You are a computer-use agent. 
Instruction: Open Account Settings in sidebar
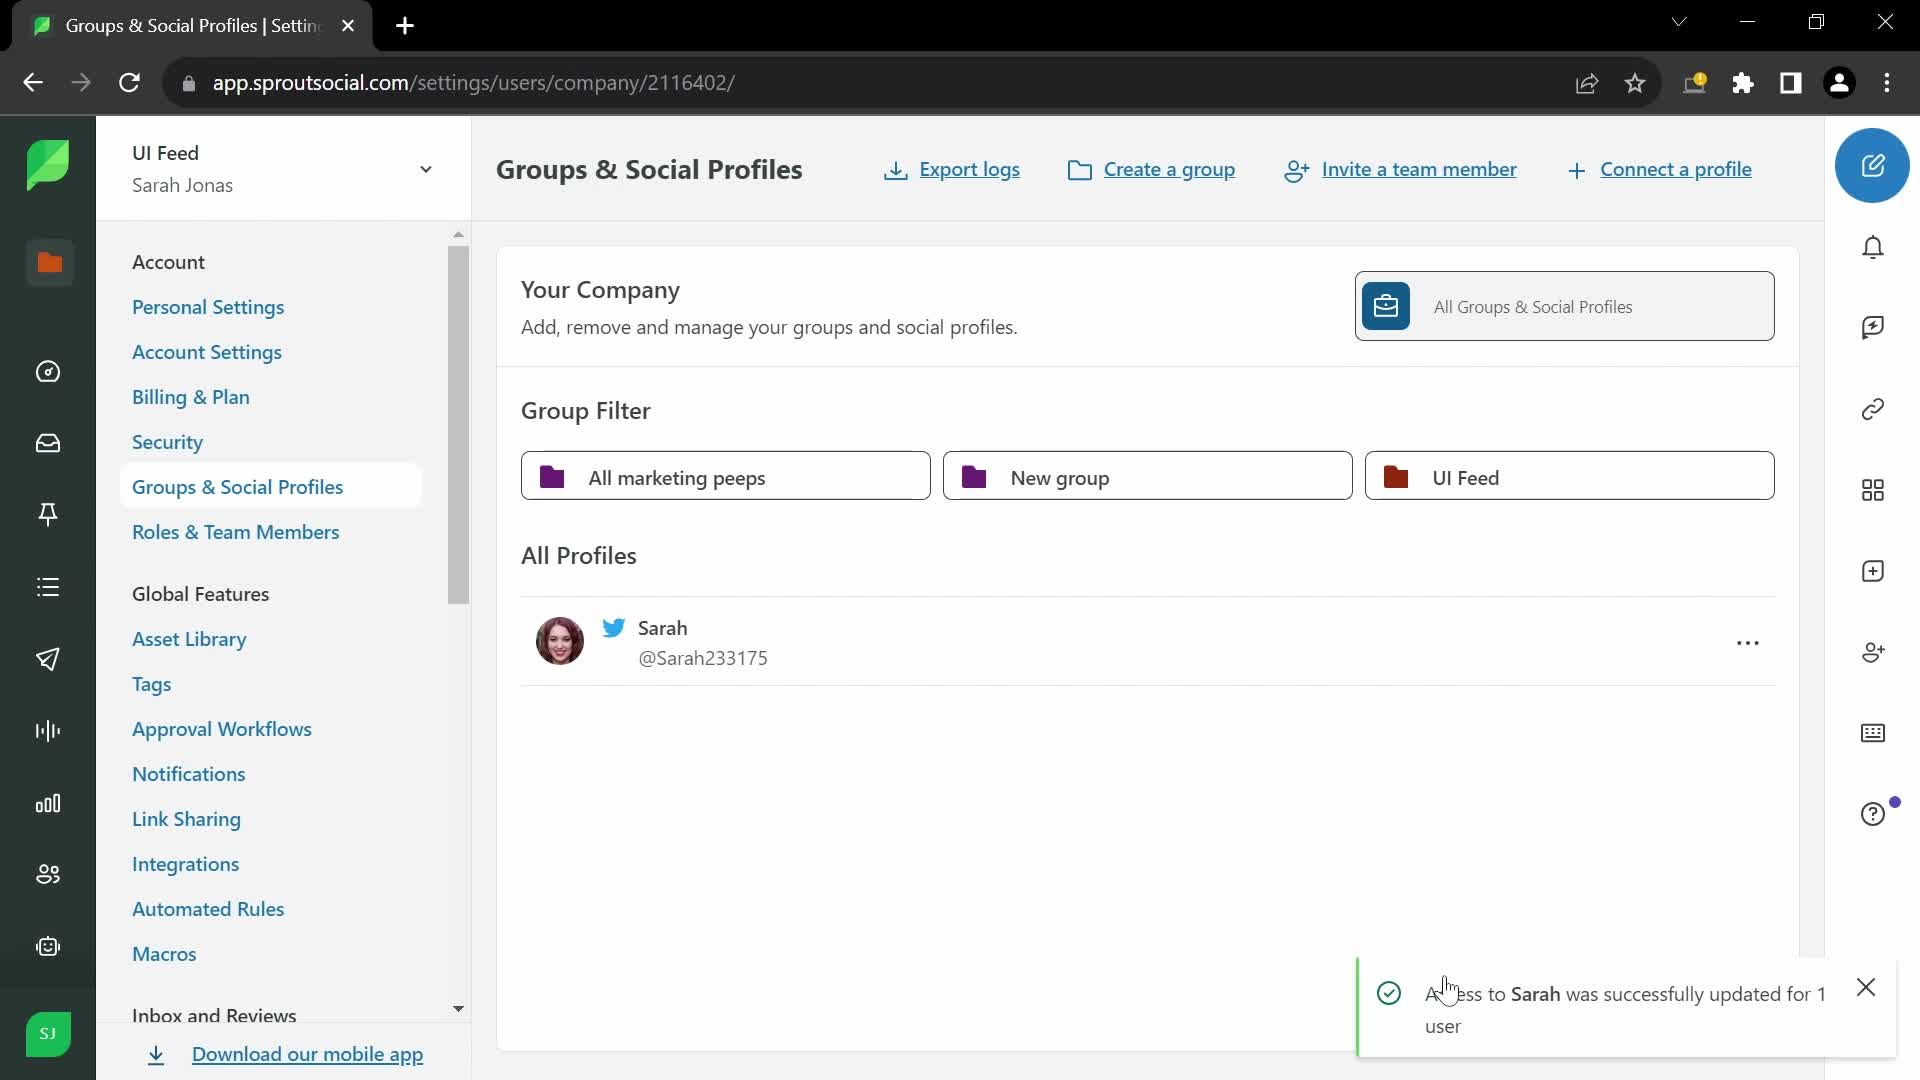[207, 352]
